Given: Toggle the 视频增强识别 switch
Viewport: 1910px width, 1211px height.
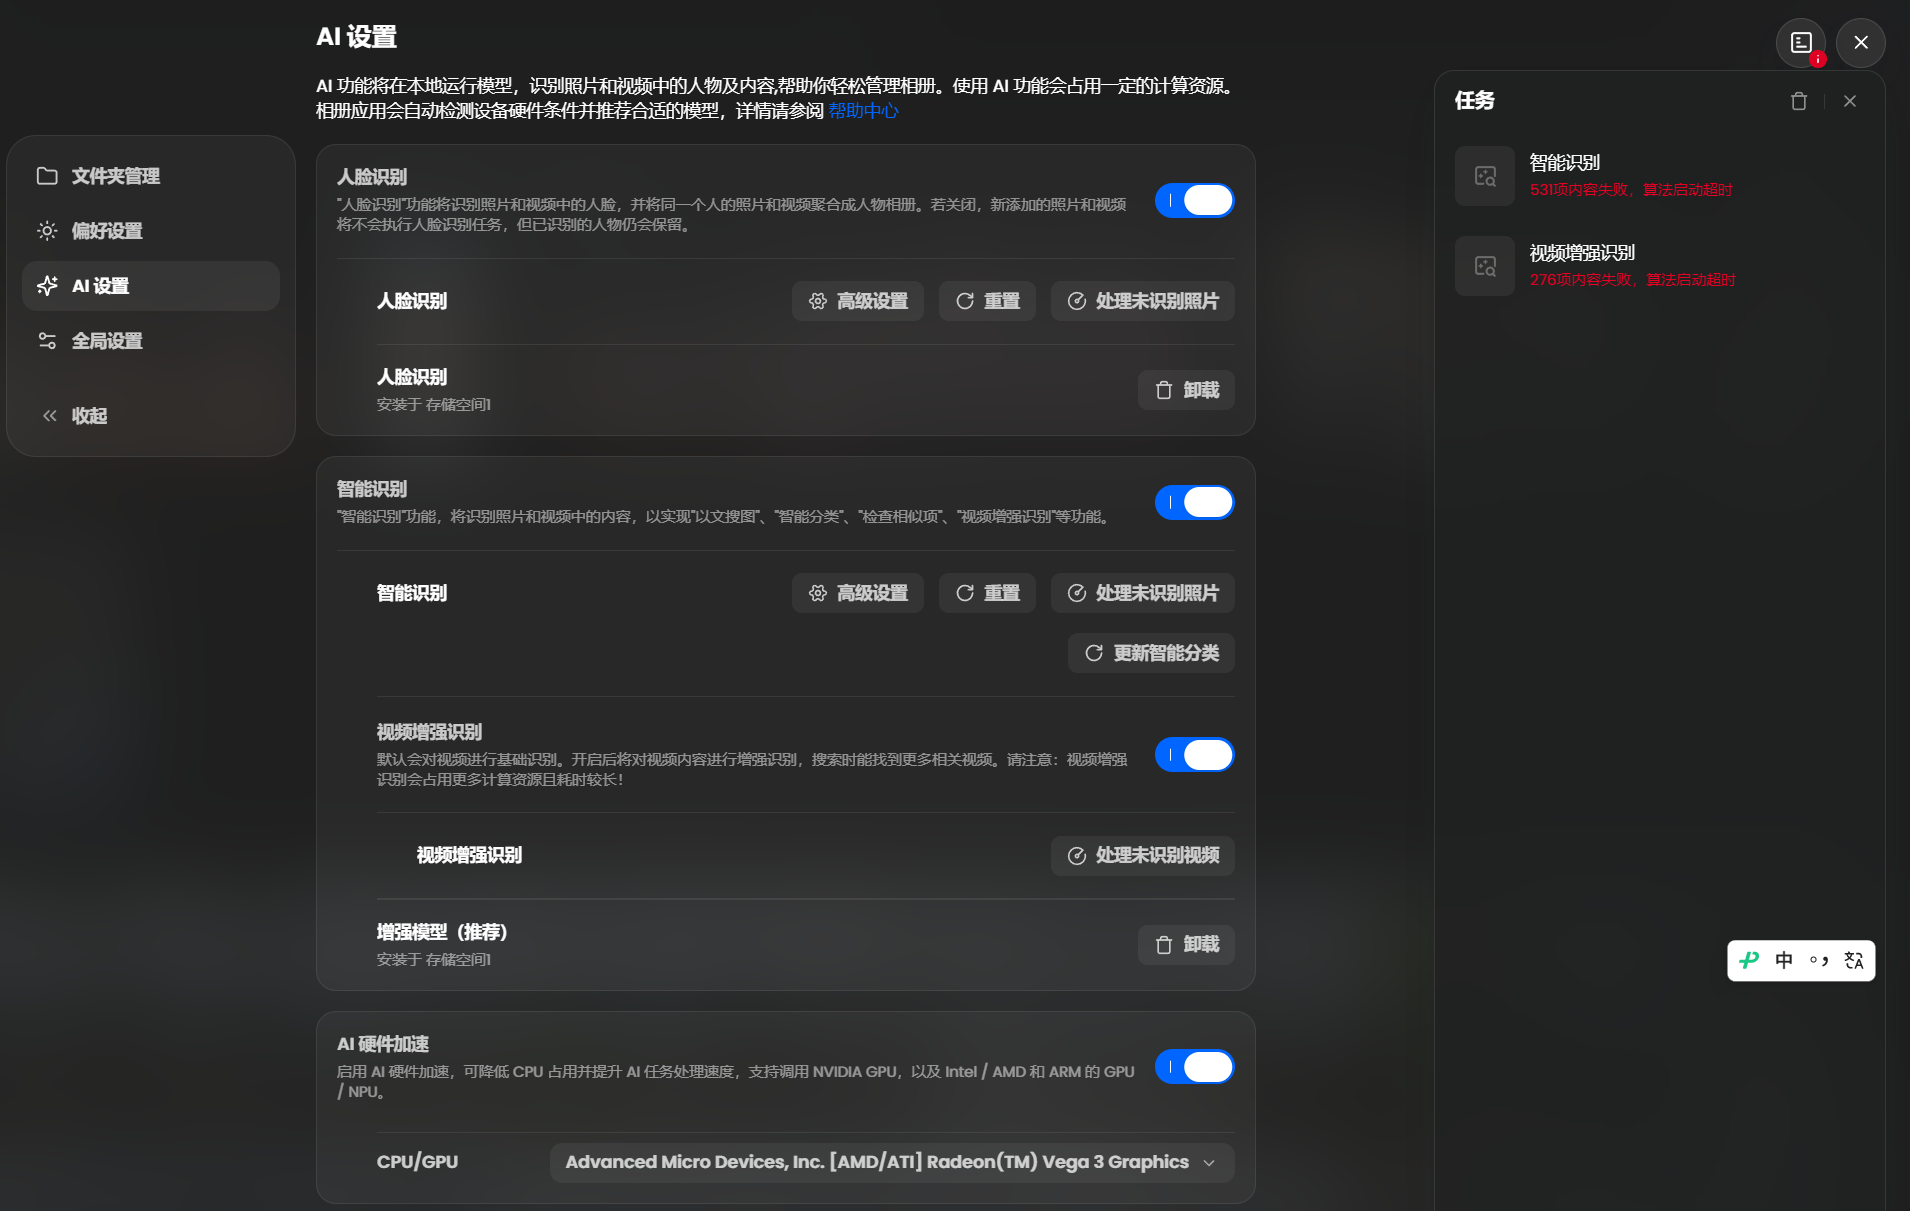Looking at the screenshot, I should (1194, 755).
